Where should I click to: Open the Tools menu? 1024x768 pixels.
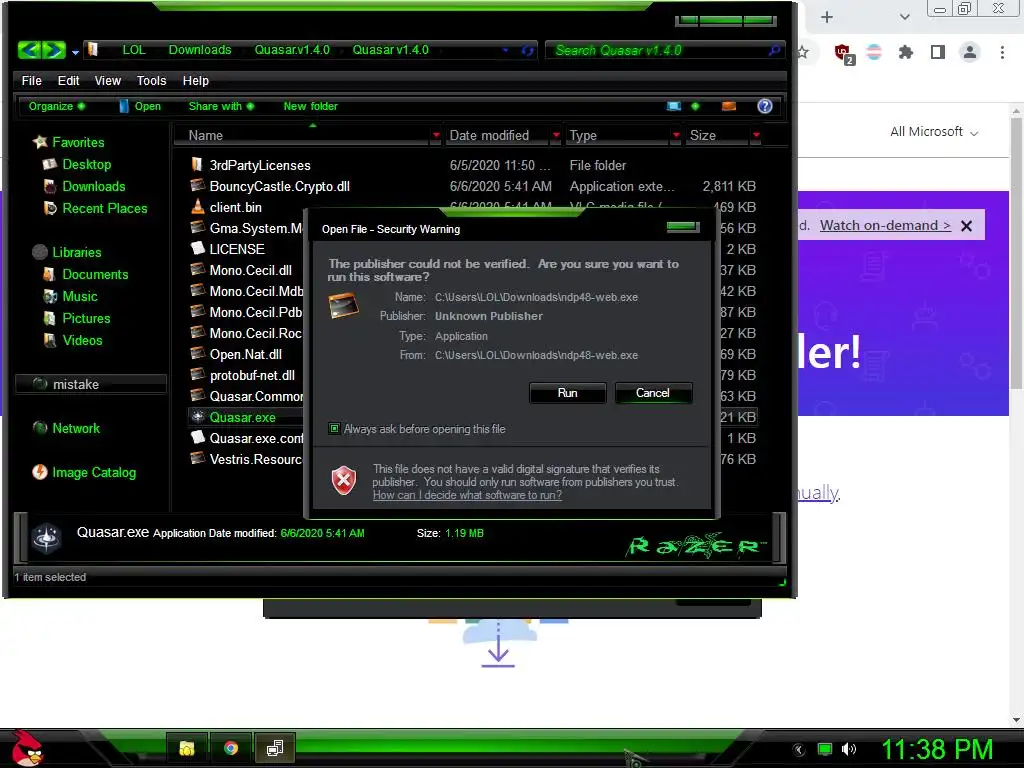[x=152, y=80]
